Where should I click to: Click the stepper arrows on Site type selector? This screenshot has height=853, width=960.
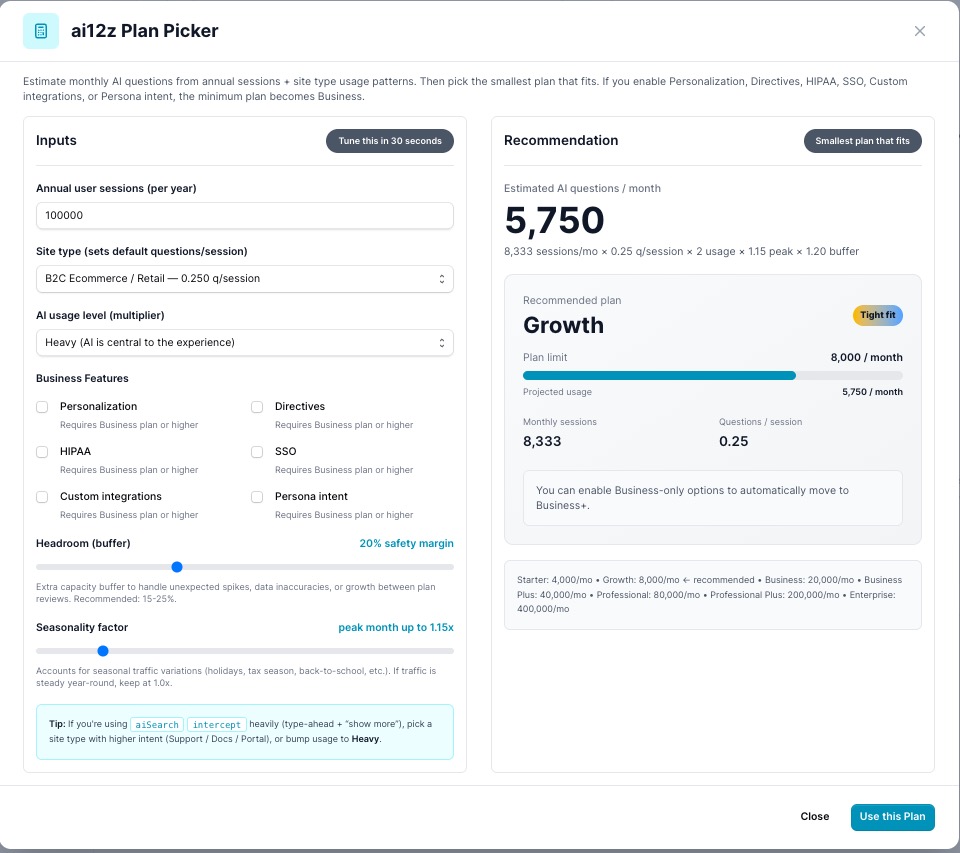[441, 279]
